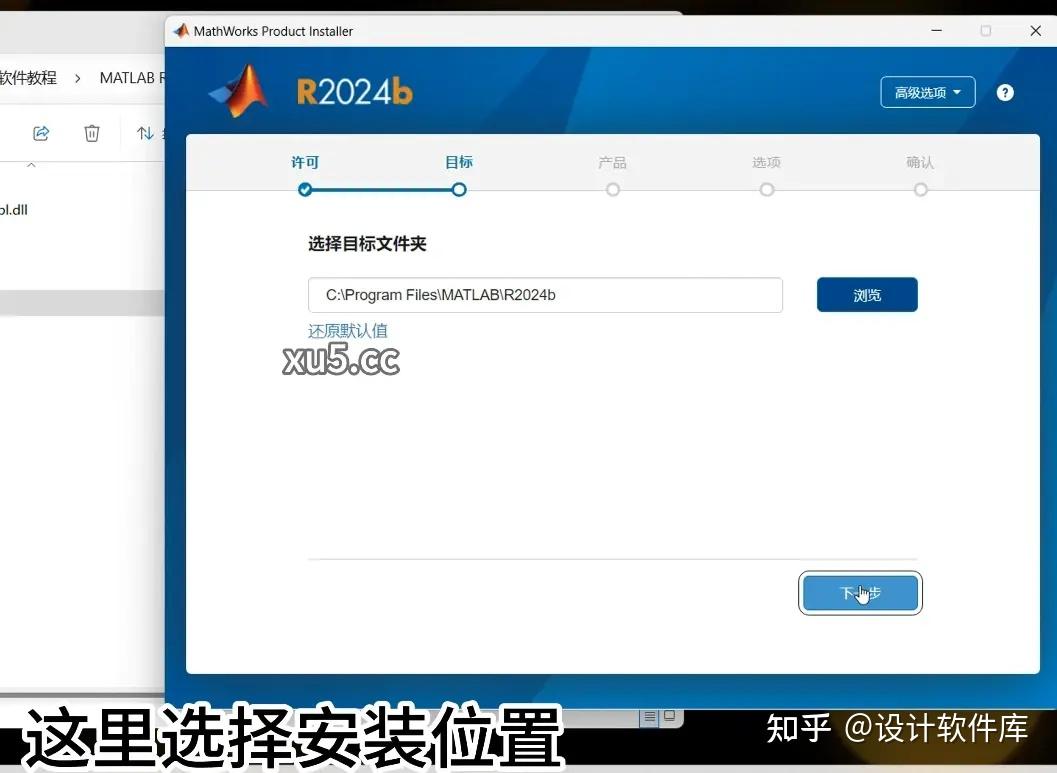Select the completed 许可 step circle
This screenshot has height=773, width=1057.
305,189
